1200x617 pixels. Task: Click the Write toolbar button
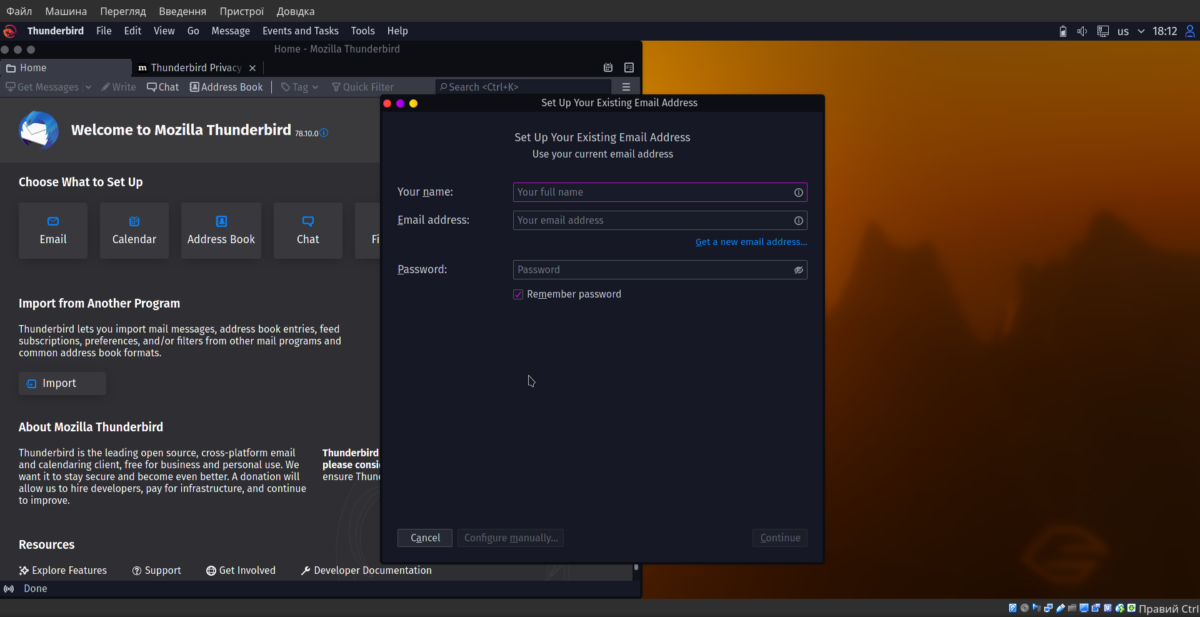pos(118,87)
